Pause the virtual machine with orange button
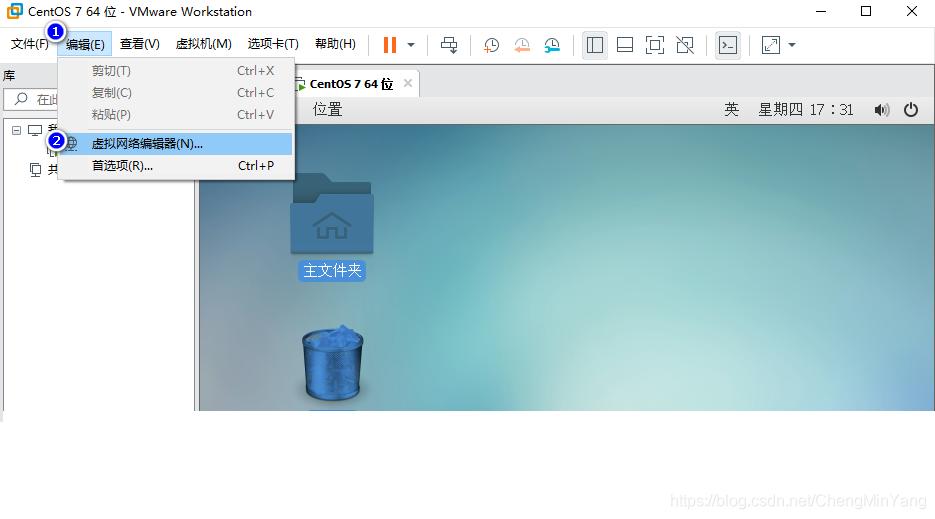Viewport: 935px width, 519px height. pos(390,45)
